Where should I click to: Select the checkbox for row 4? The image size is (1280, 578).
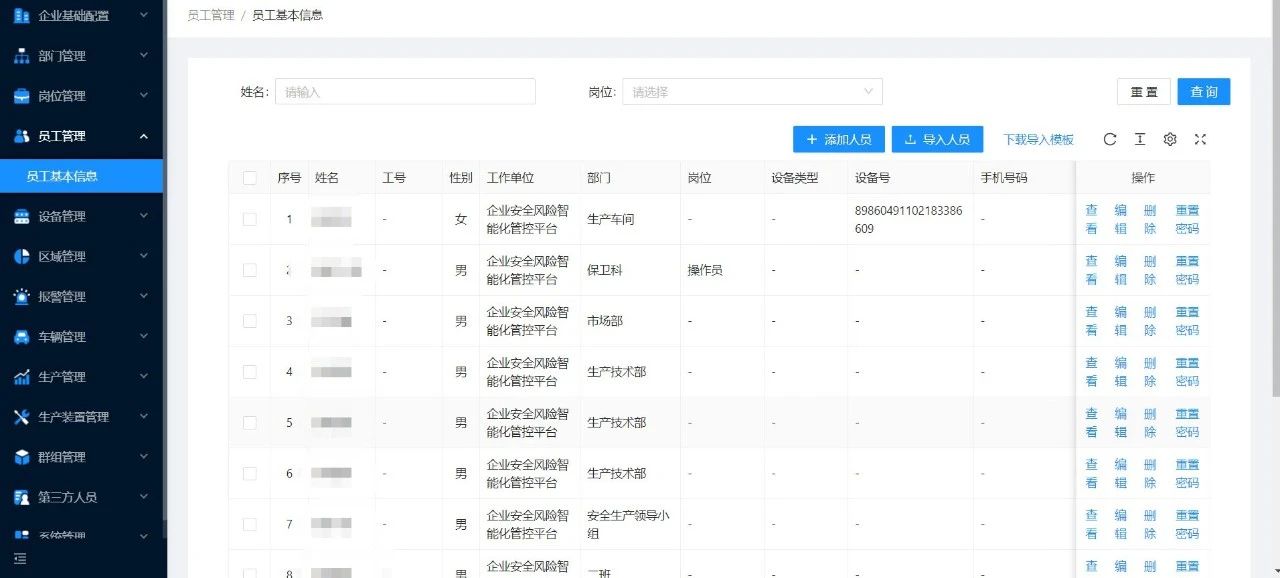(x=249, y=372)
